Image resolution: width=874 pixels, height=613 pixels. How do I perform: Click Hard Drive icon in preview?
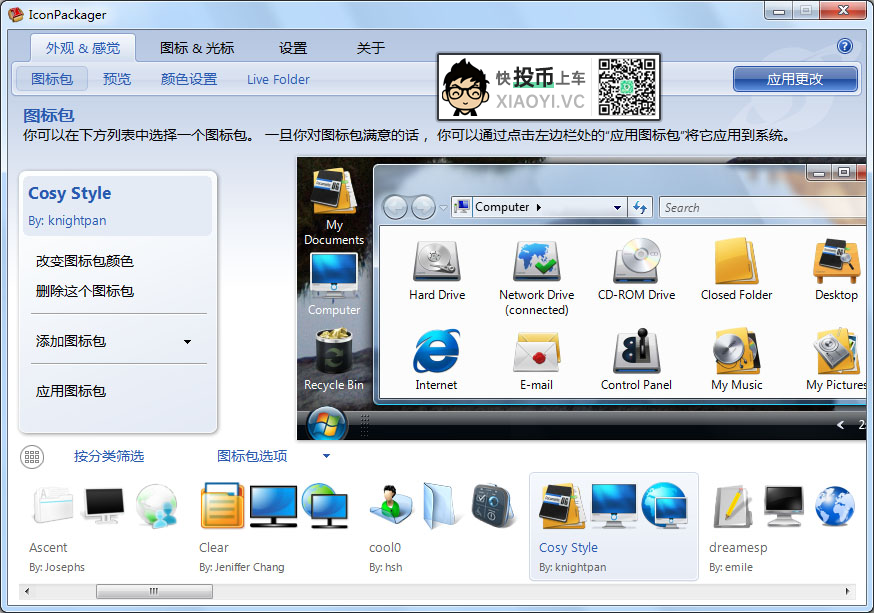437,261
